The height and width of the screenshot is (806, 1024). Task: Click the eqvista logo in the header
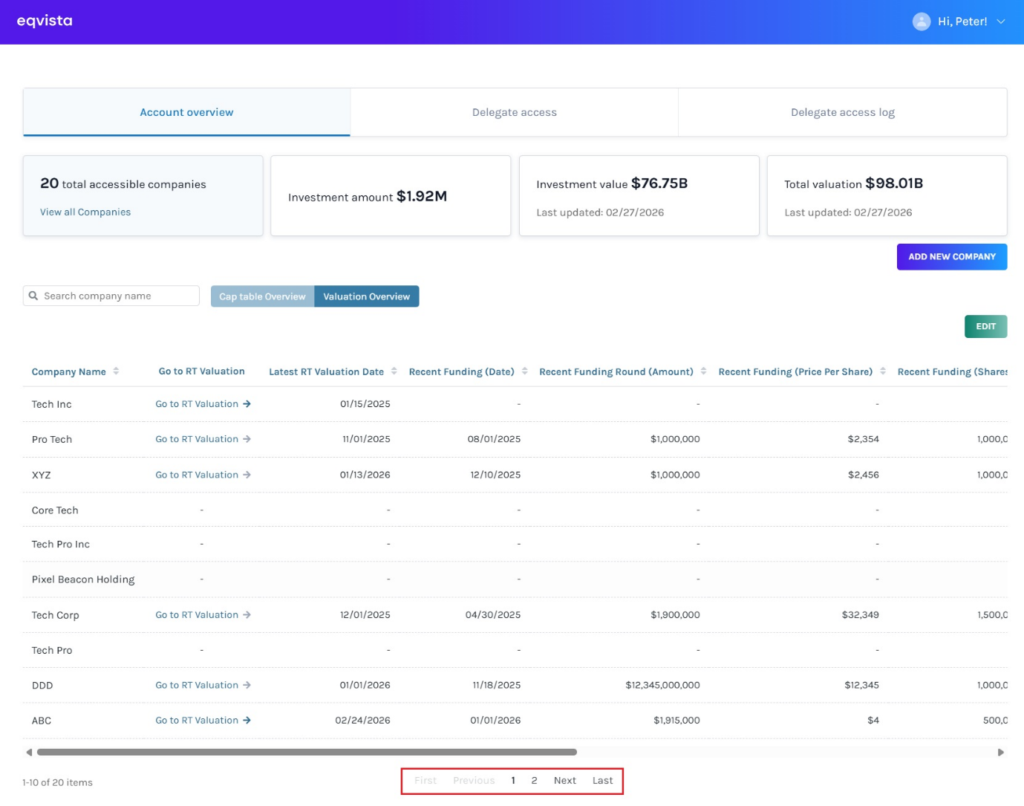[x=44, y=20]
